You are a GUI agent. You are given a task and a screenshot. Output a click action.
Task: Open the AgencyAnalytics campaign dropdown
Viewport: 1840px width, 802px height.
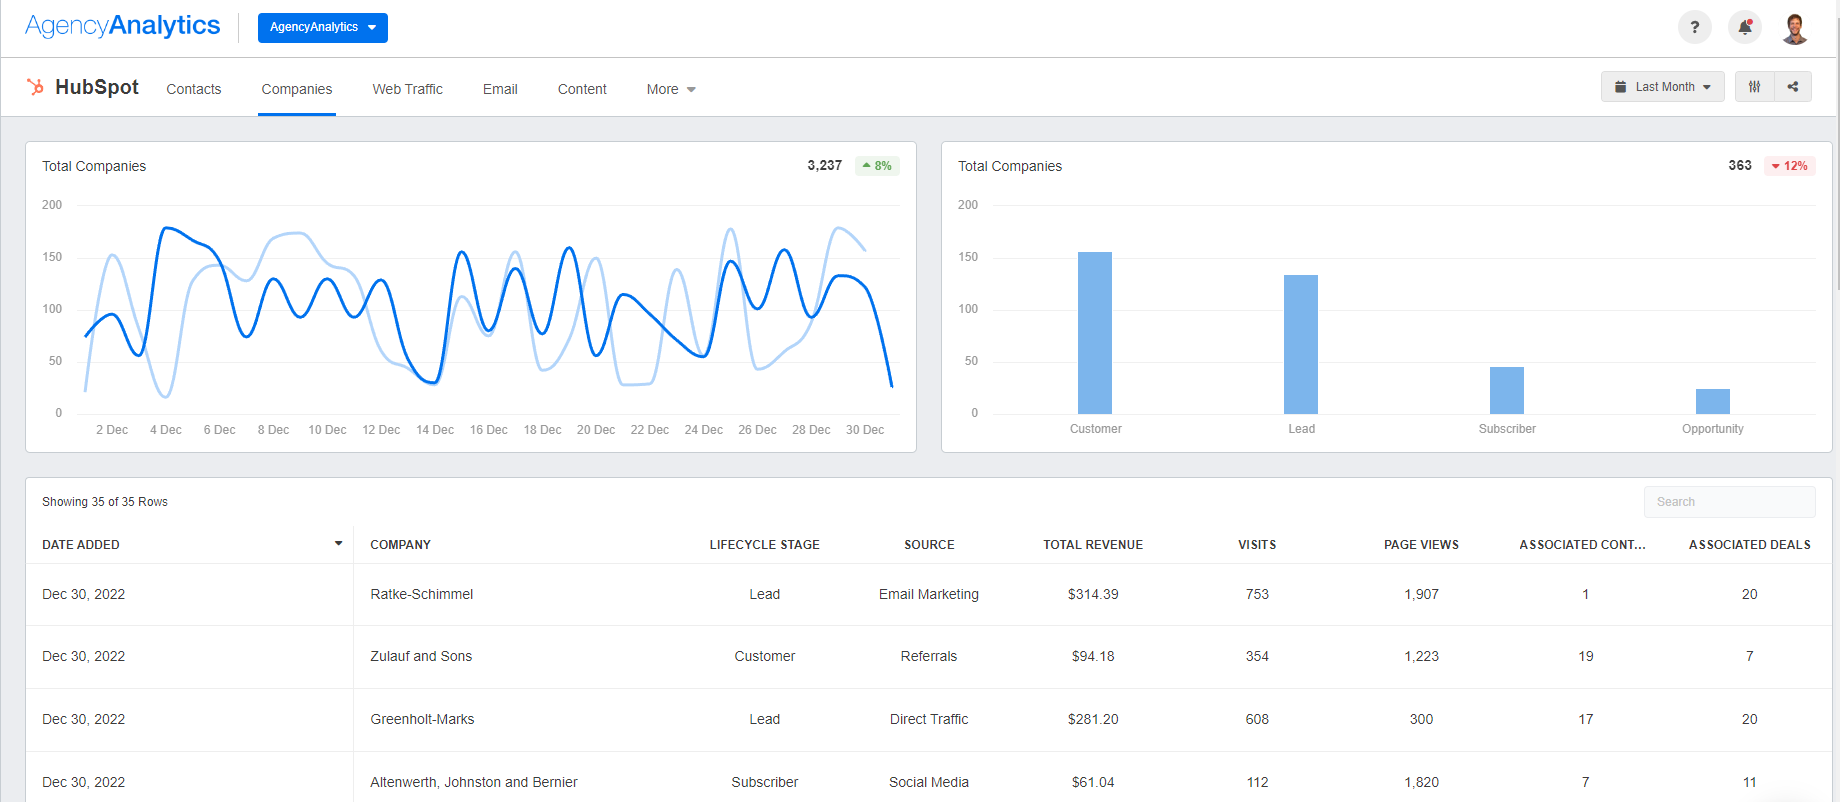[x=322, y=27]
